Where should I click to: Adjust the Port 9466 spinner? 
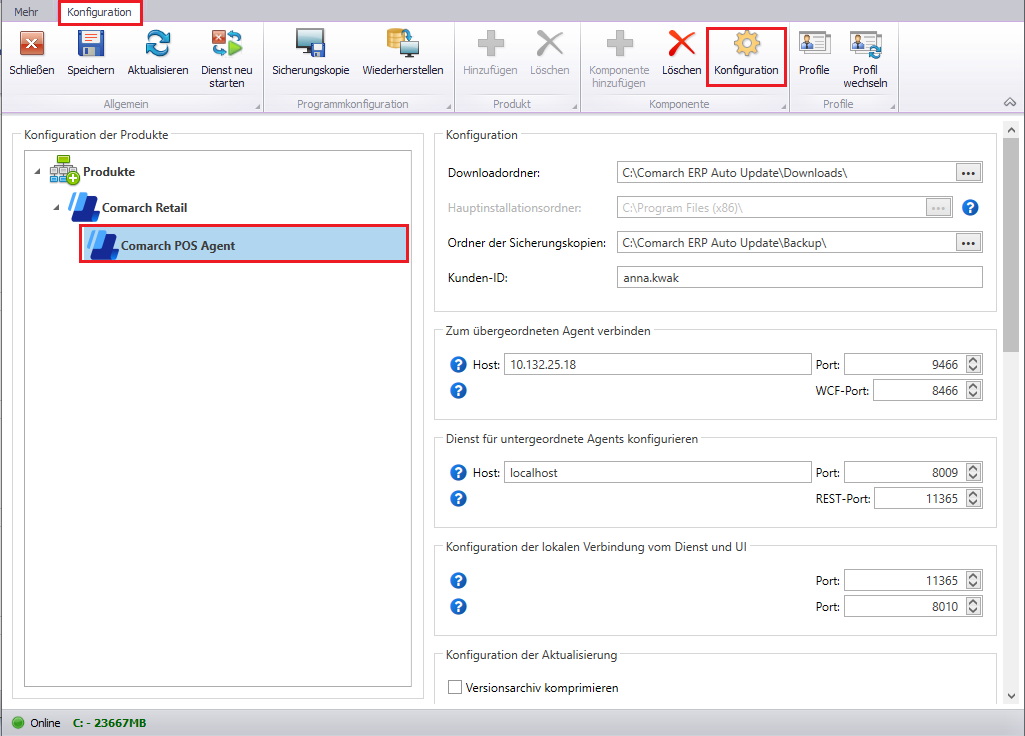(973, 365)
